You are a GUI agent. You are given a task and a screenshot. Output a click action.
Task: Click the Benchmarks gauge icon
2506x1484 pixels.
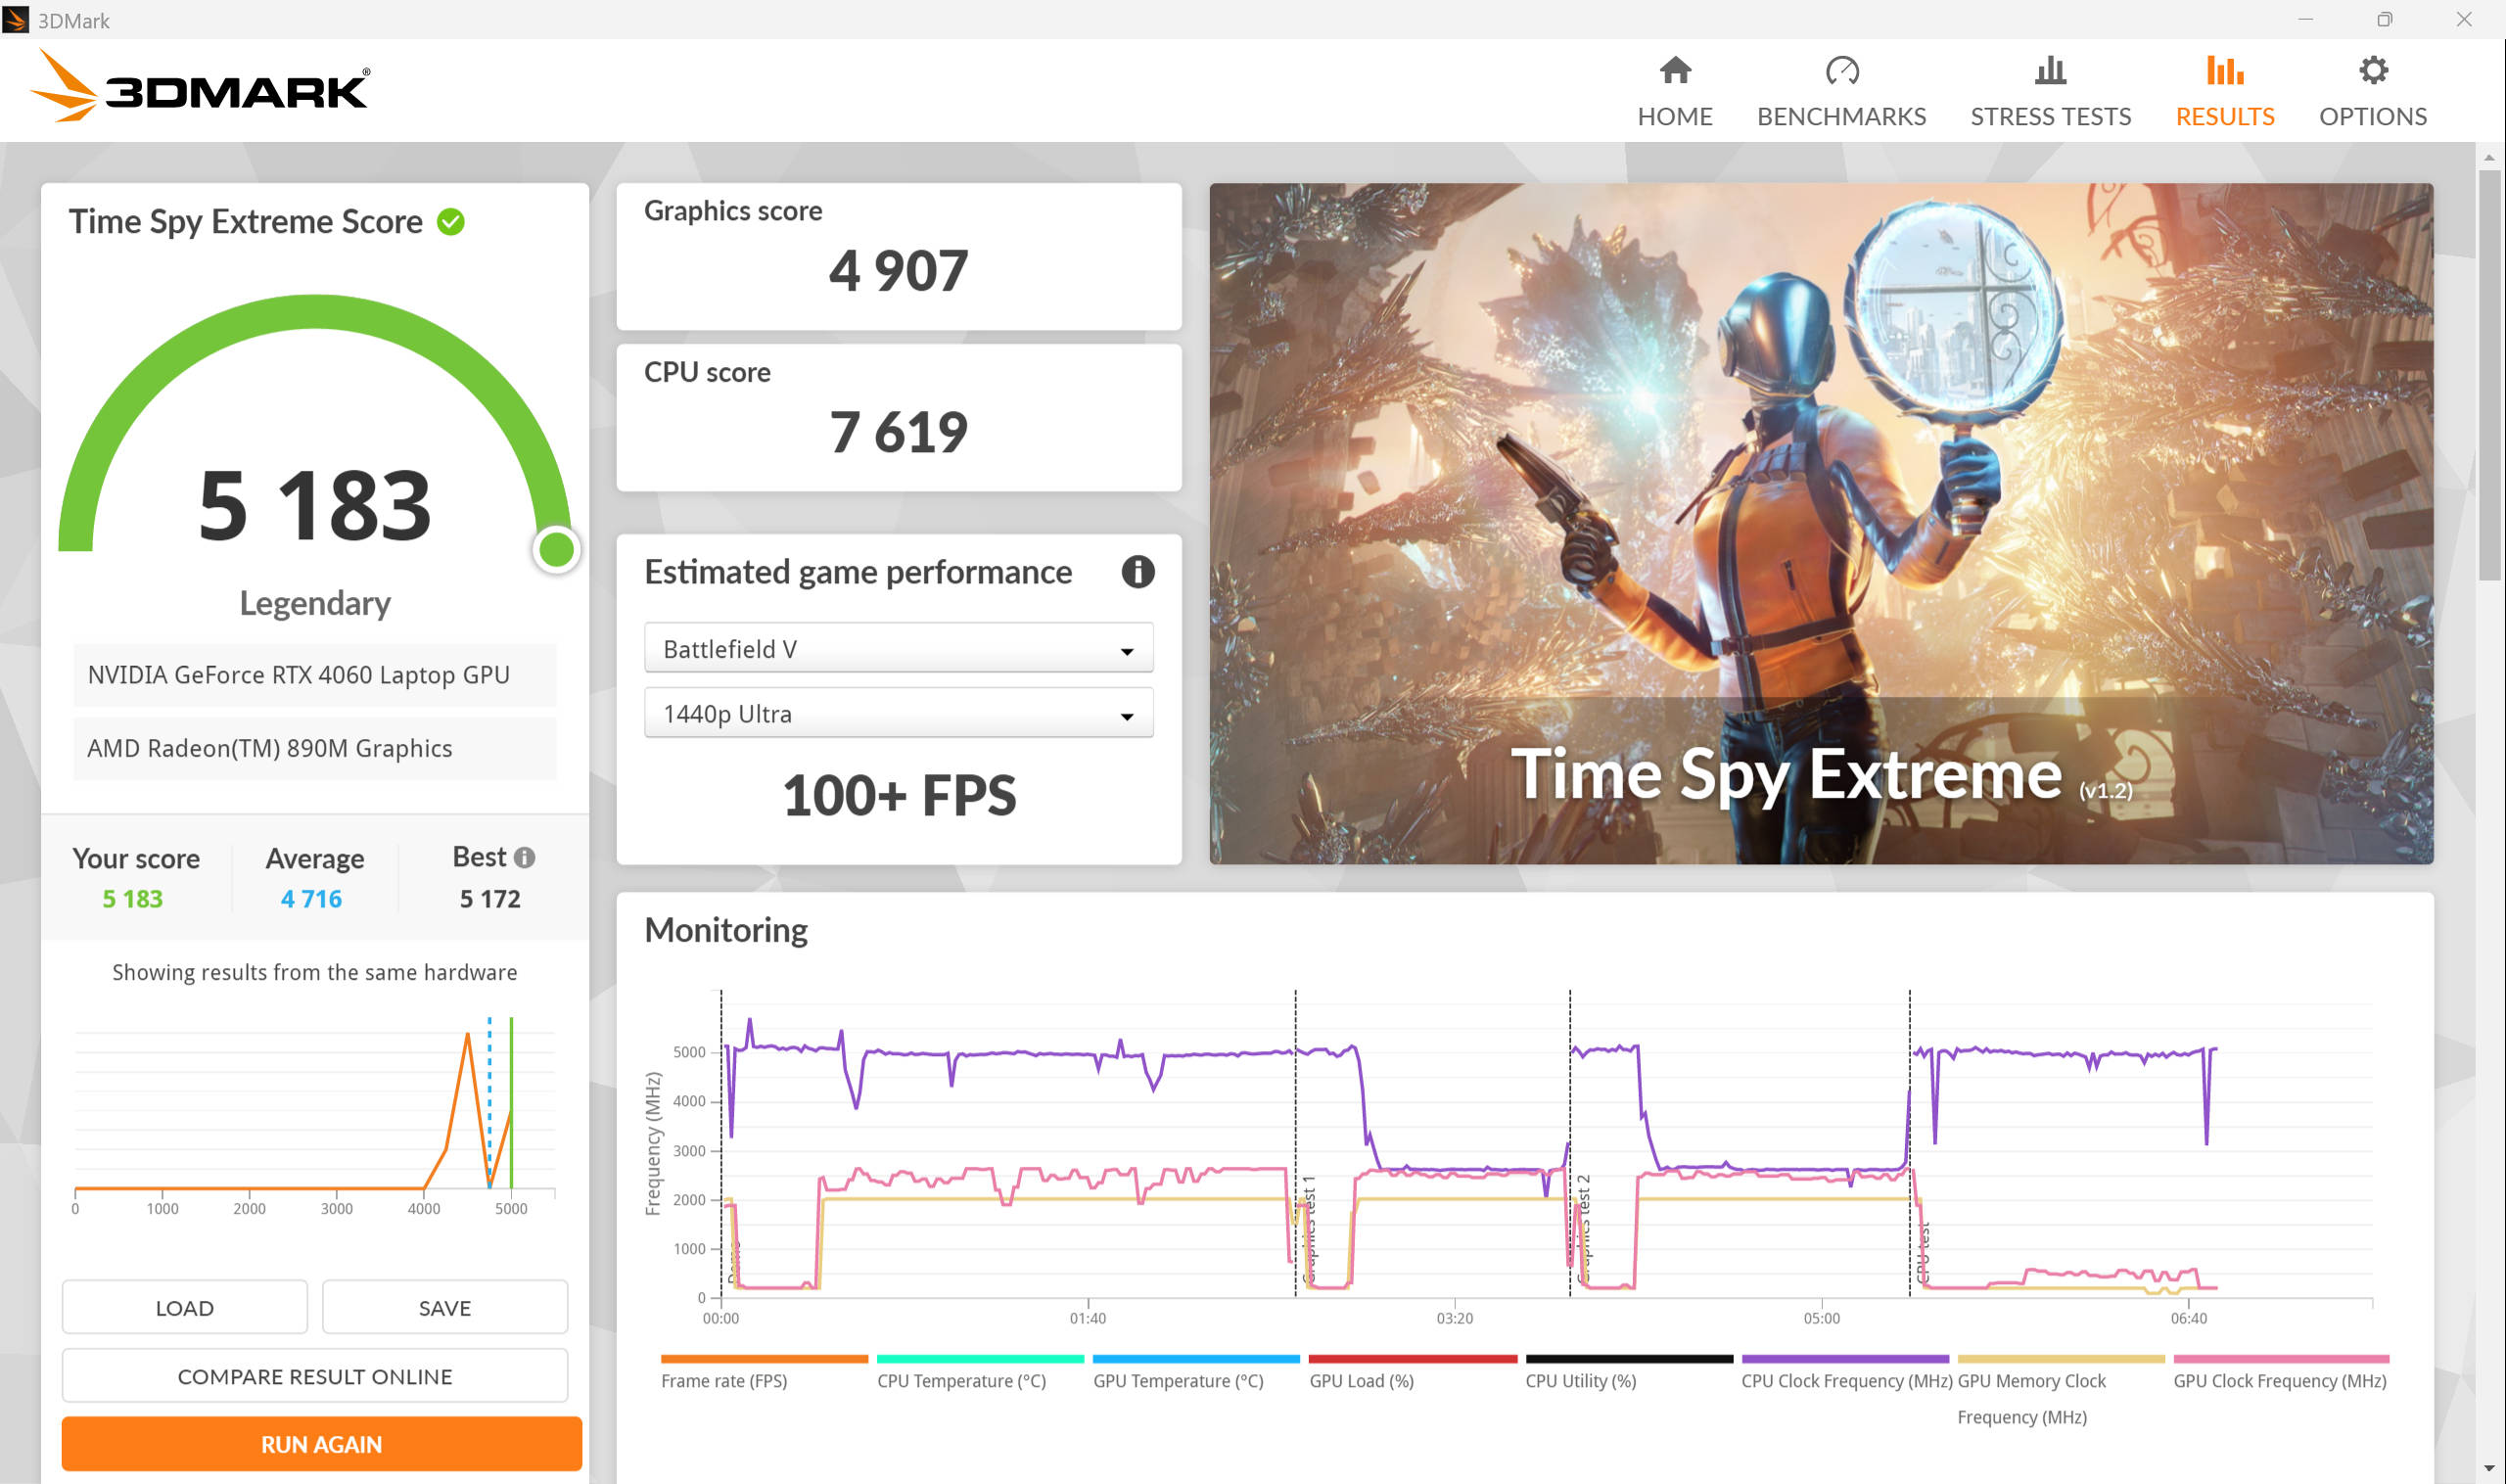(x=1841, y=71)
